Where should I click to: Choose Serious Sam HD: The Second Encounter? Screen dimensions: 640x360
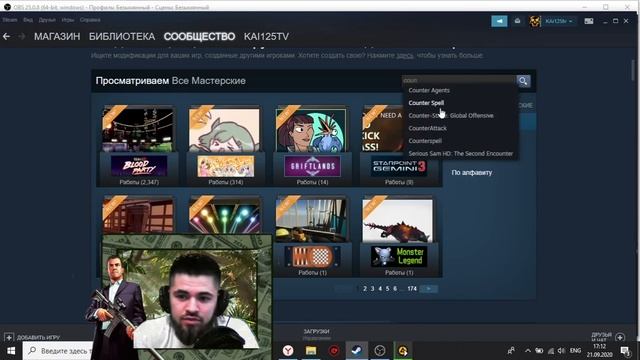460,153
